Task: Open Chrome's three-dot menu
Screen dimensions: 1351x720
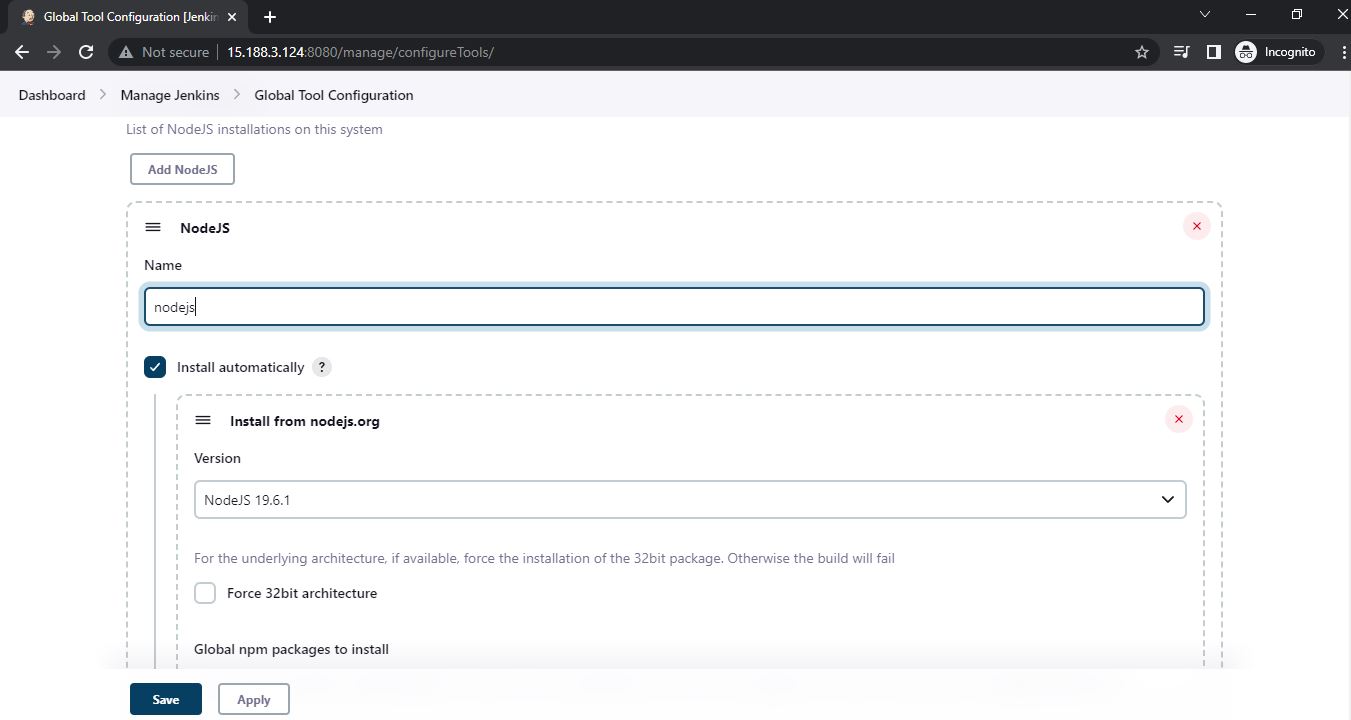Action: point(1343,51)
